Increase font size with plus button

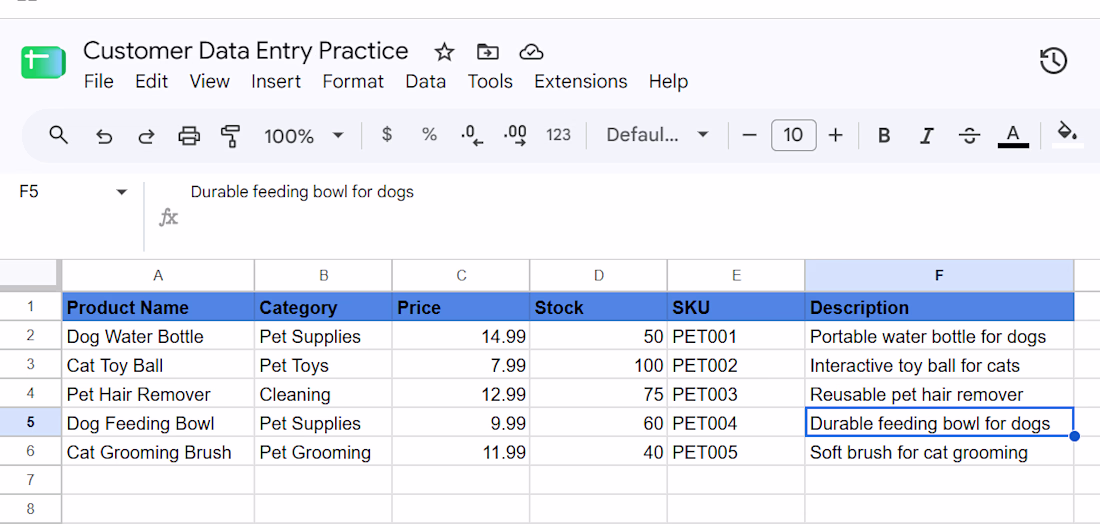[835, 135]
